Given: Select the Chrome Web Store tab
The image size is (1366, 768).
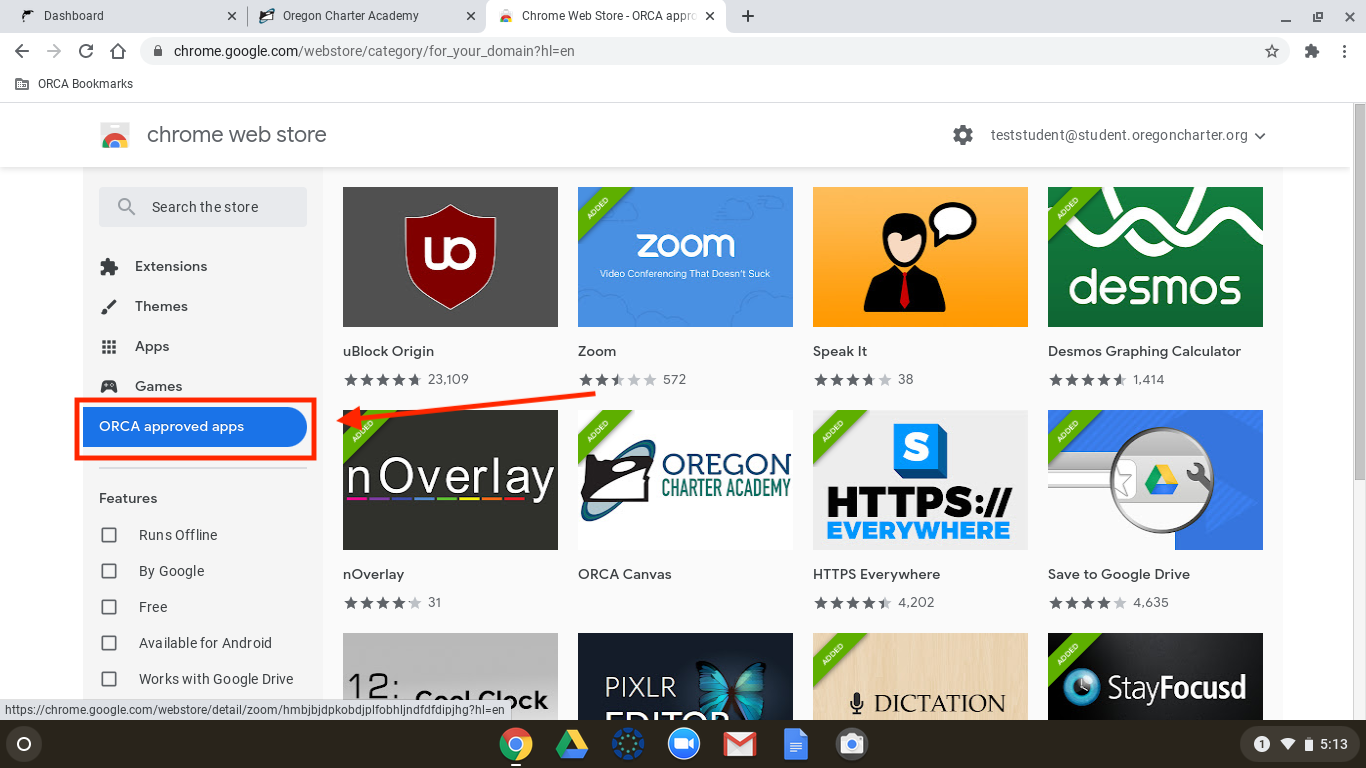Looking at the screenshot, I should point(608,16).
